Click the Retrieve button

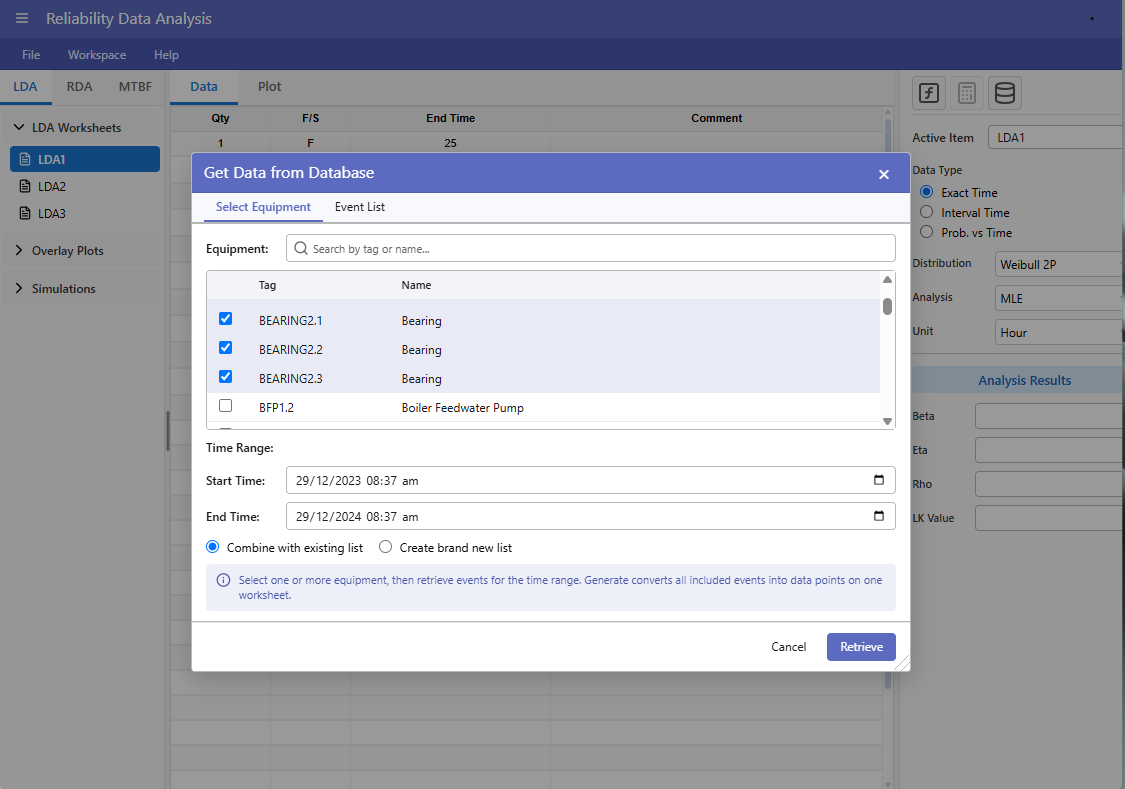tap(861, 647)
